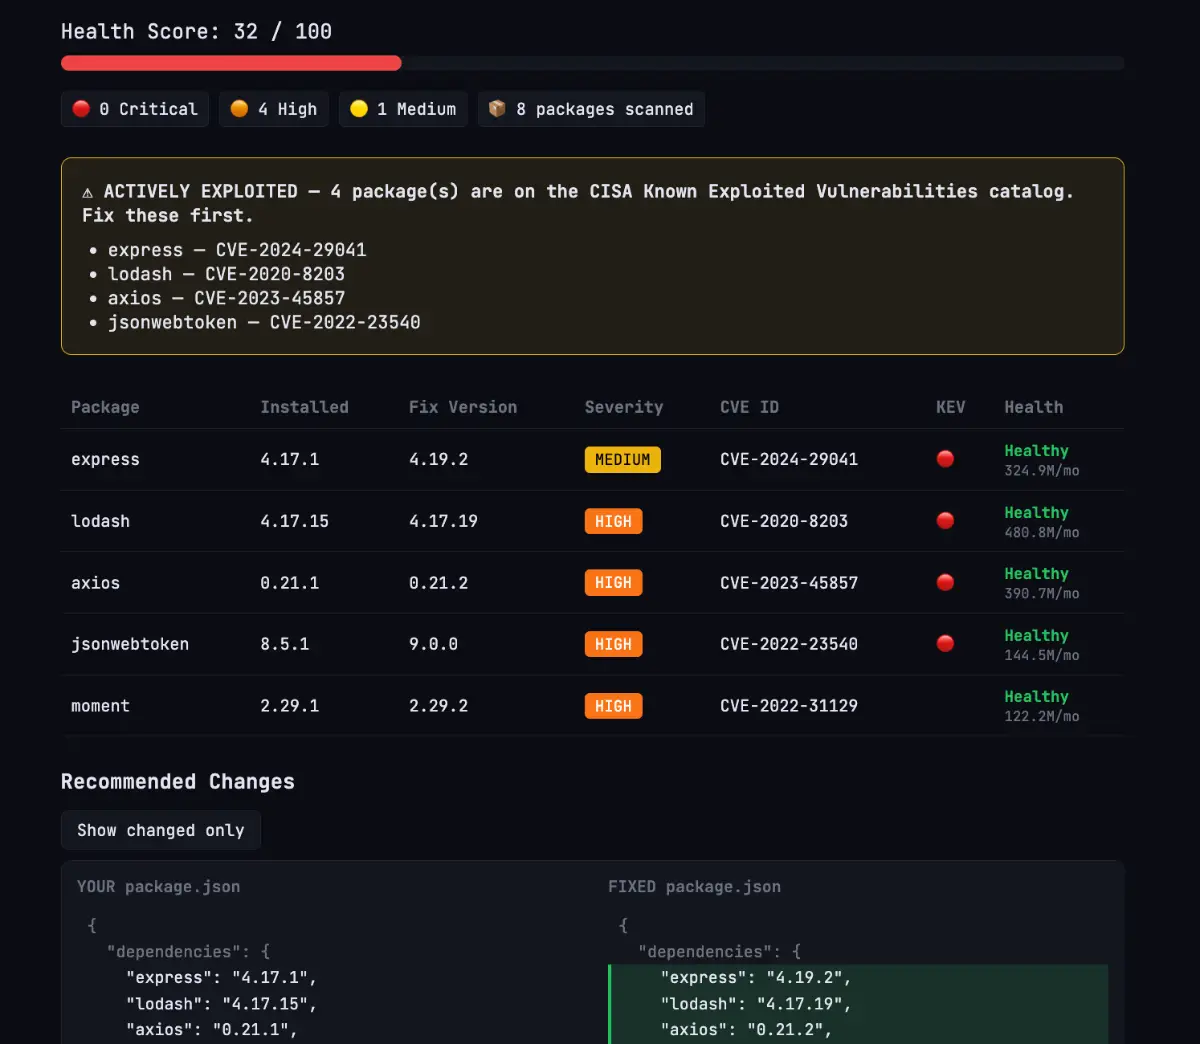Click the 4 High badge

click(x=274, y=109)
